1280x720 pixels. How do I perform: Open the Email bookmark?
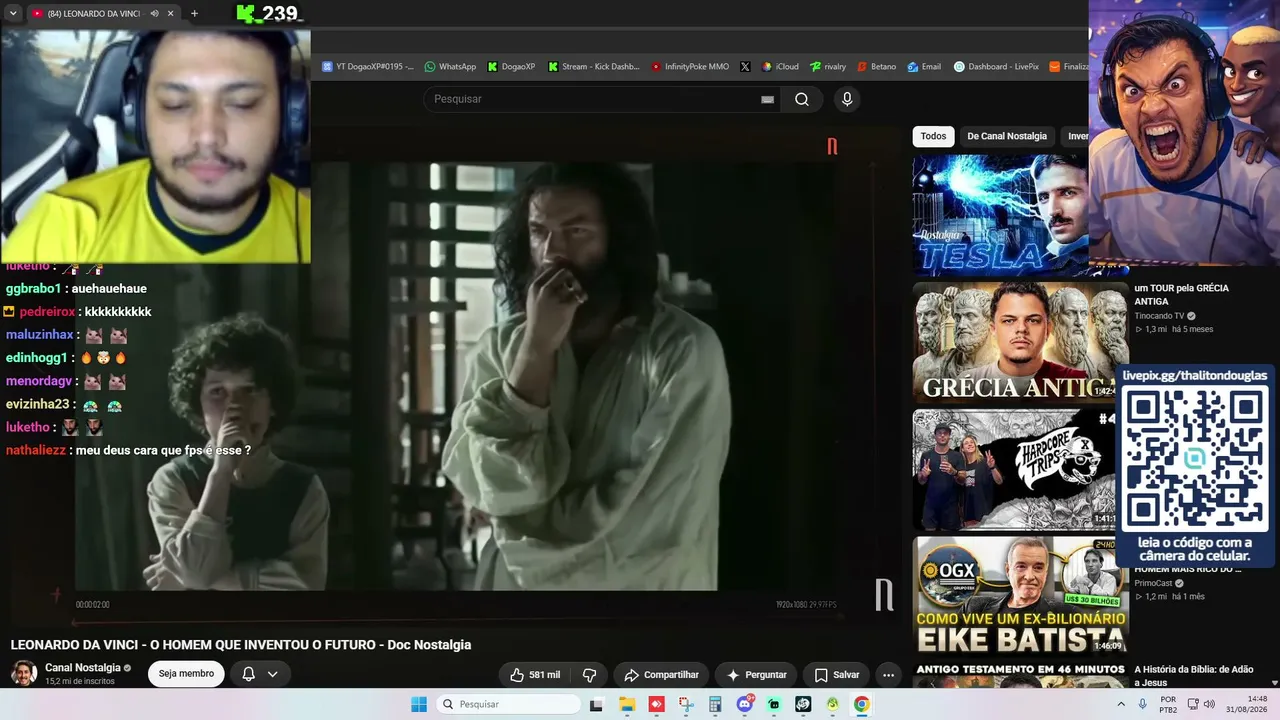pos(924,67)
